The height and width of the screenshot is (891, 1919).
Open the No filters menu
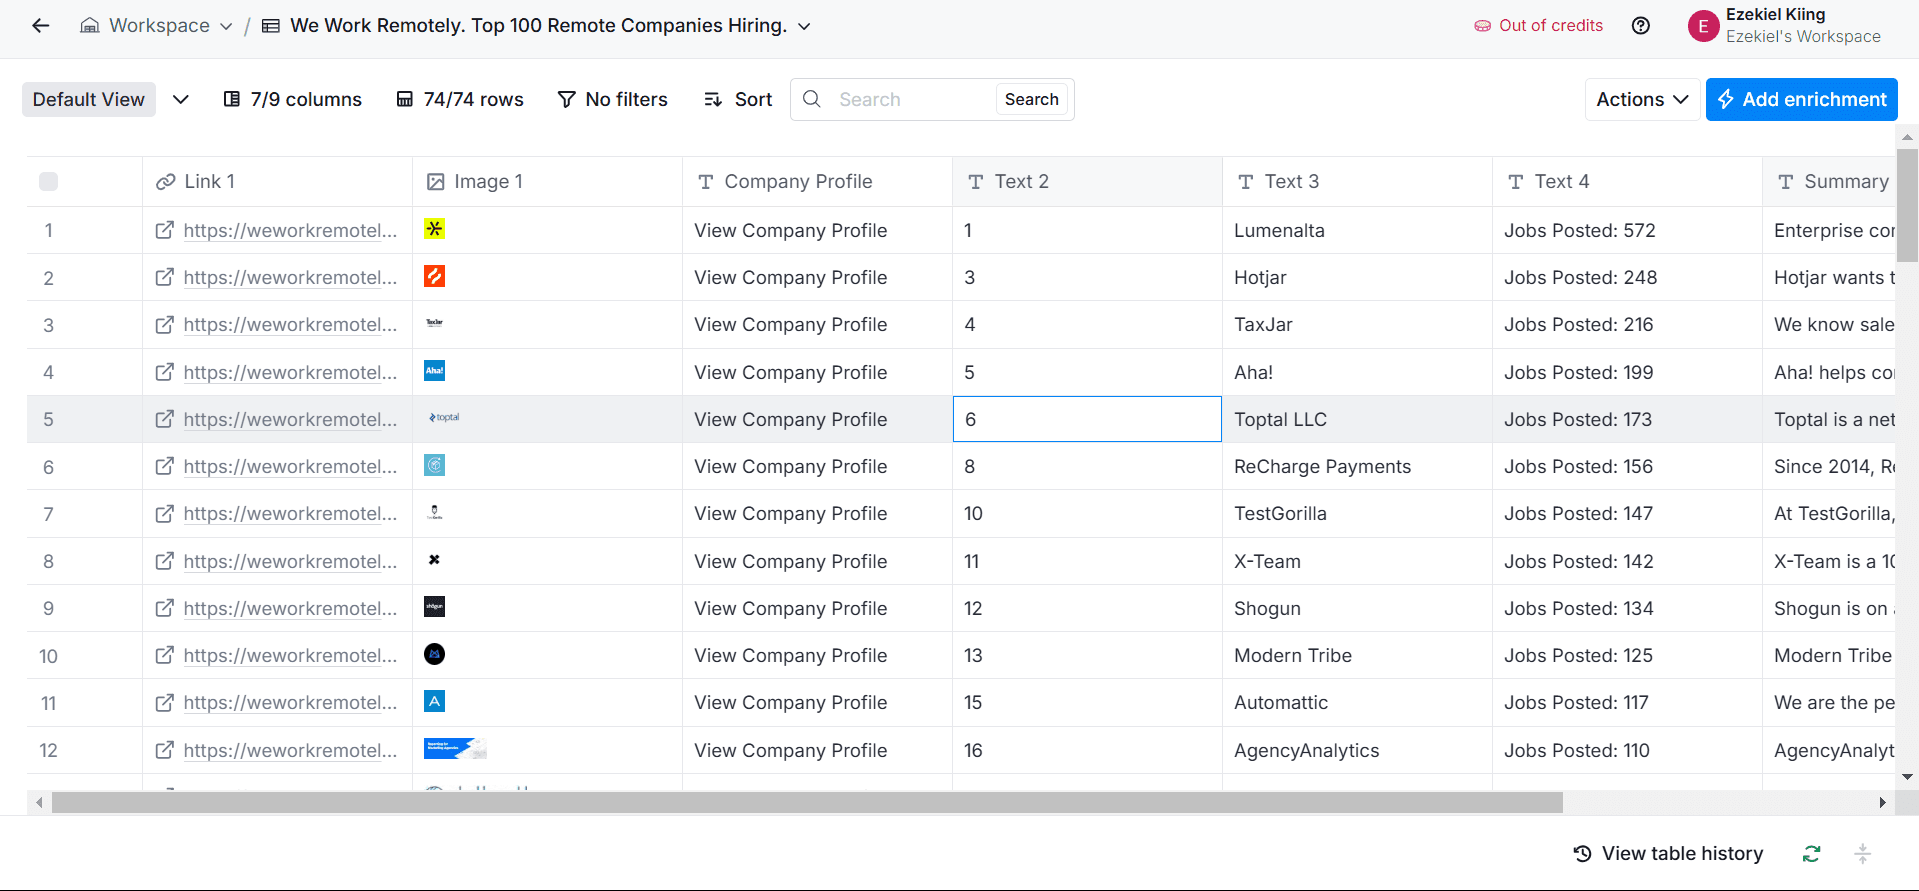click(x=612, y=99)
